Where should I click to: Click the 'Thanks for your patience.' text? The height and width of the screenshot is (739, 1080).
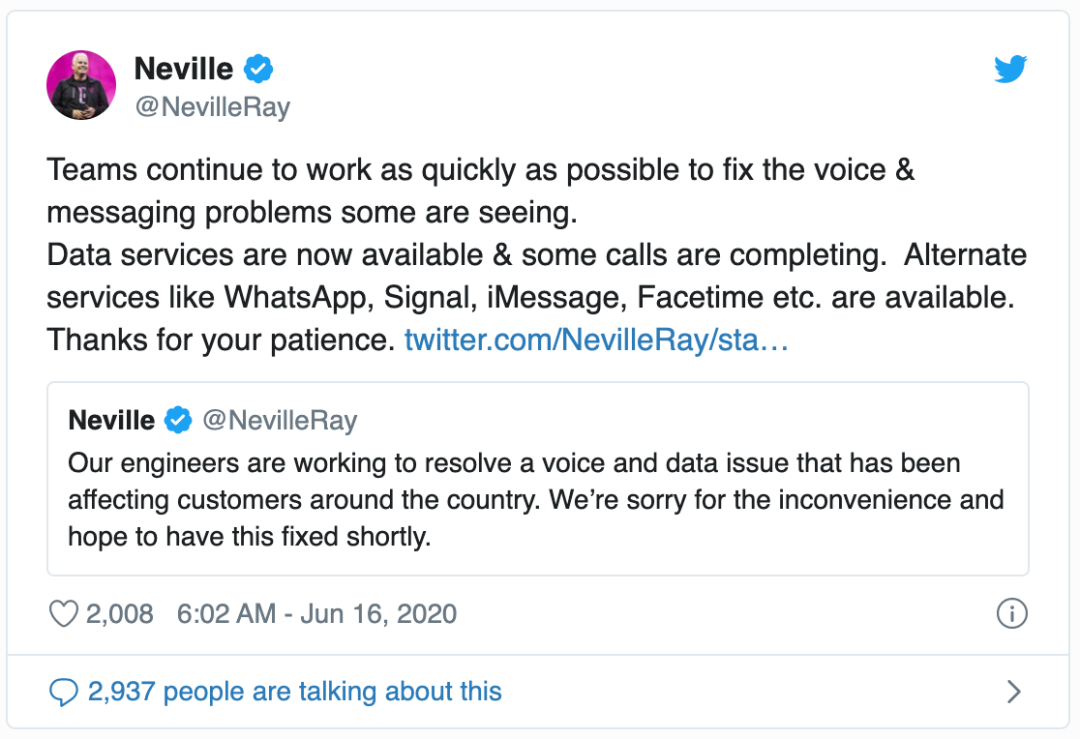point(220,340)
